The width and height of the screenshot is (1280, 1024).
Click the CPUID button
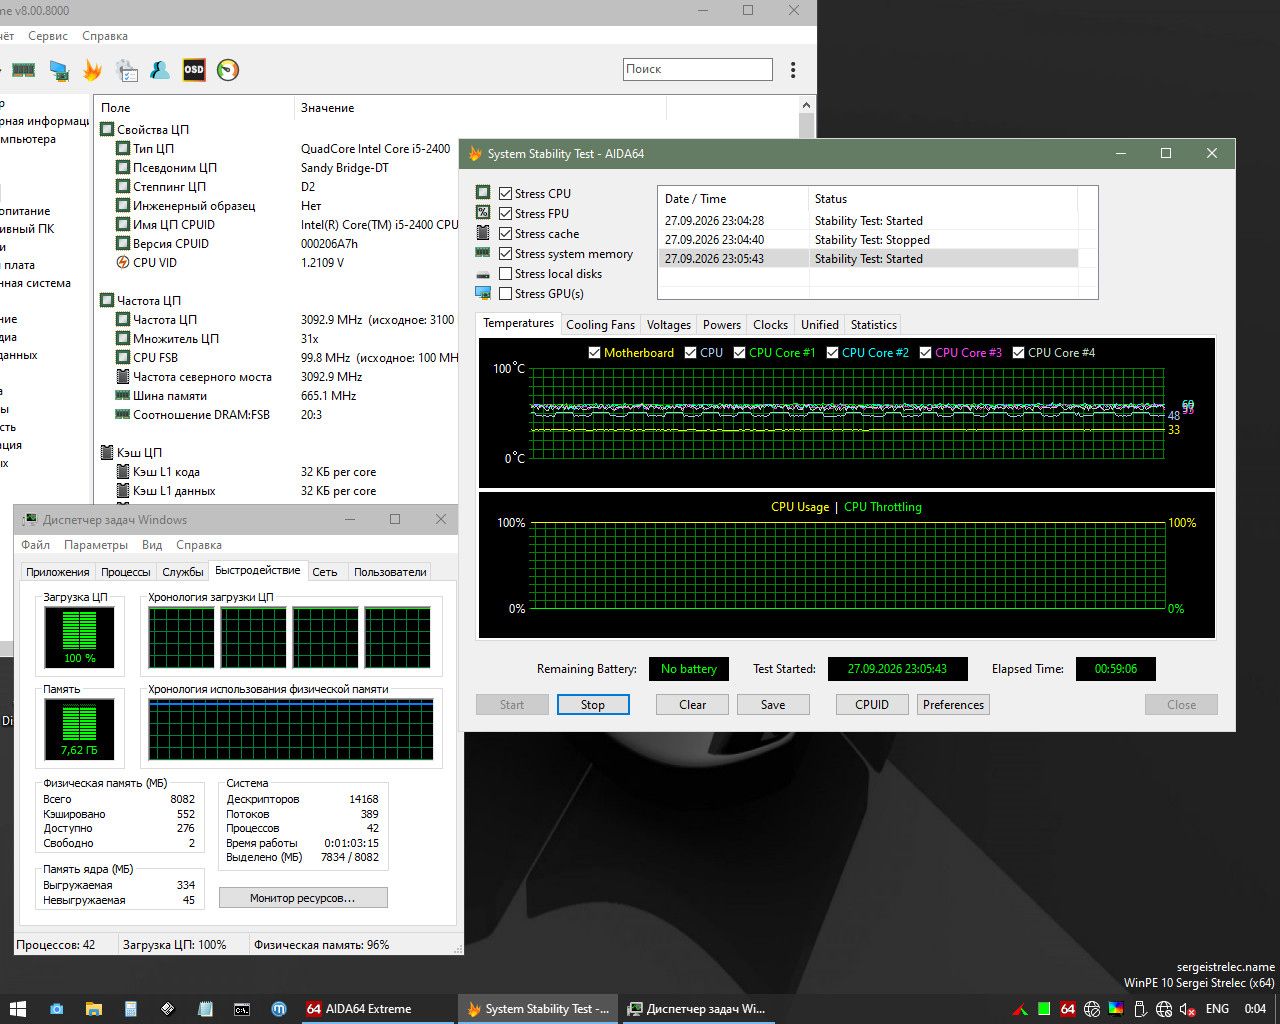pyautogui.click(x=872, y=705)
